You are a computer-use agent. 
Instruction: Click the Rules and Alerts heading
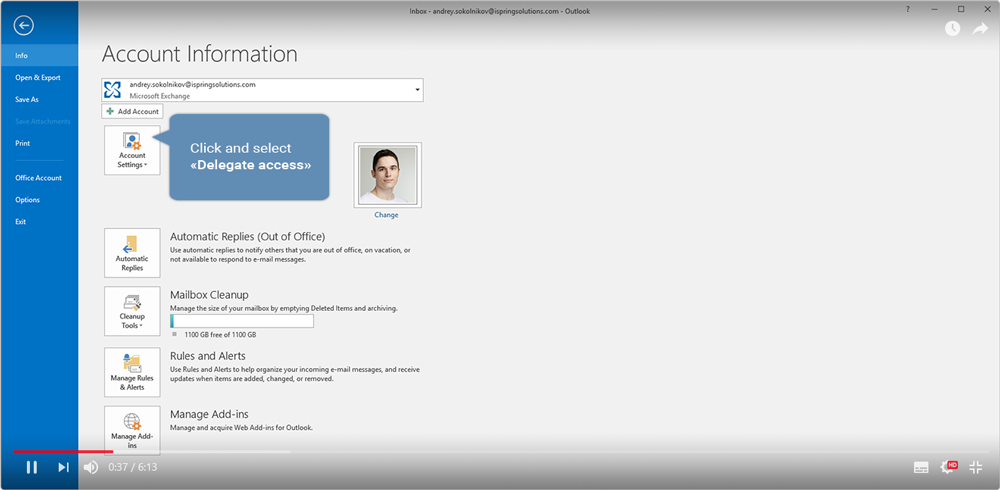tap(208, 355)
